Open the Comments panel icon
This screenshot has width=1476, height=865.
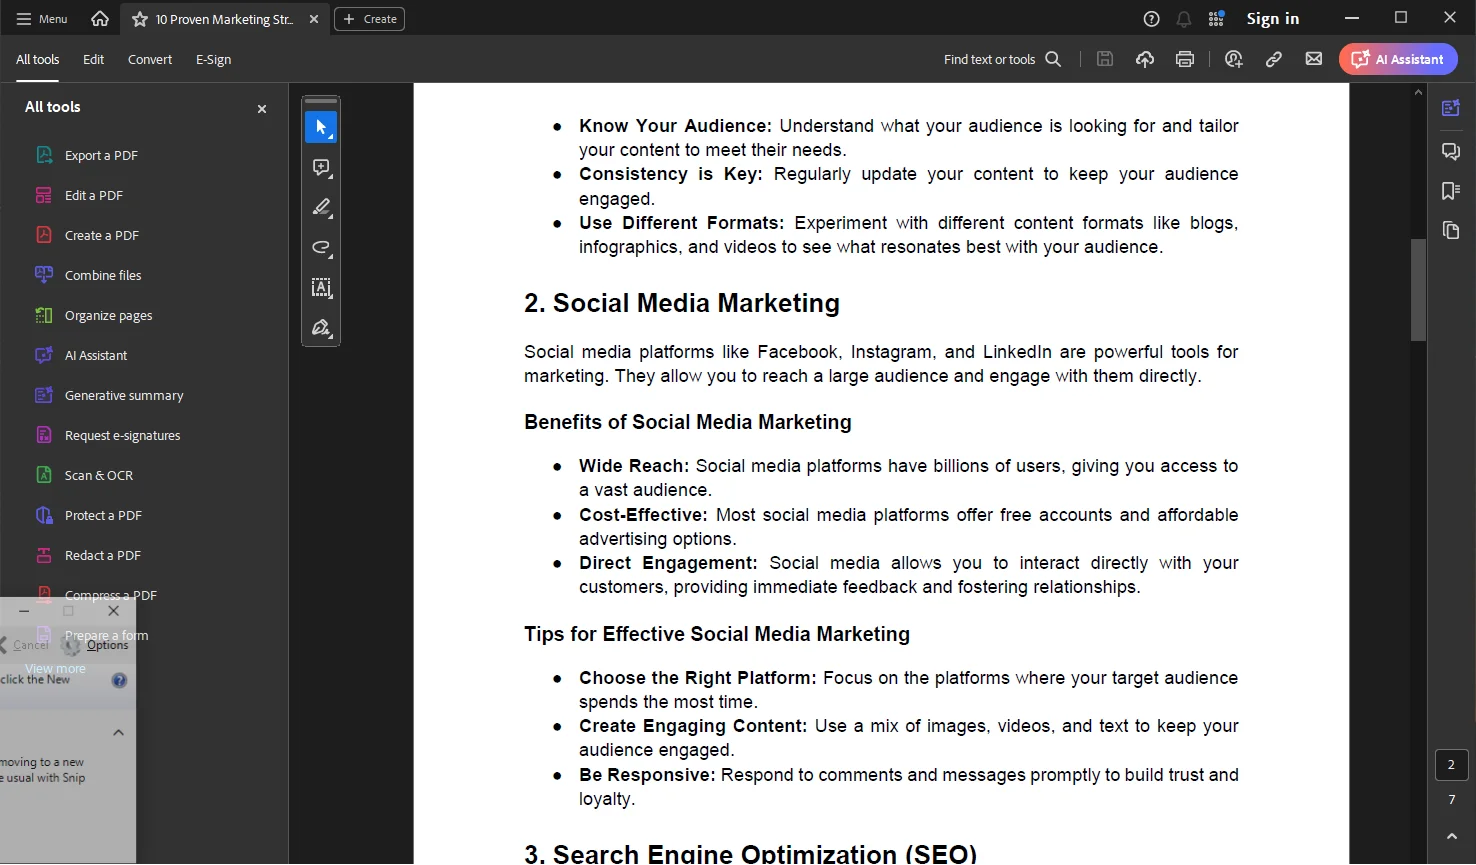pyautogui.click(x=1451, y=151)
